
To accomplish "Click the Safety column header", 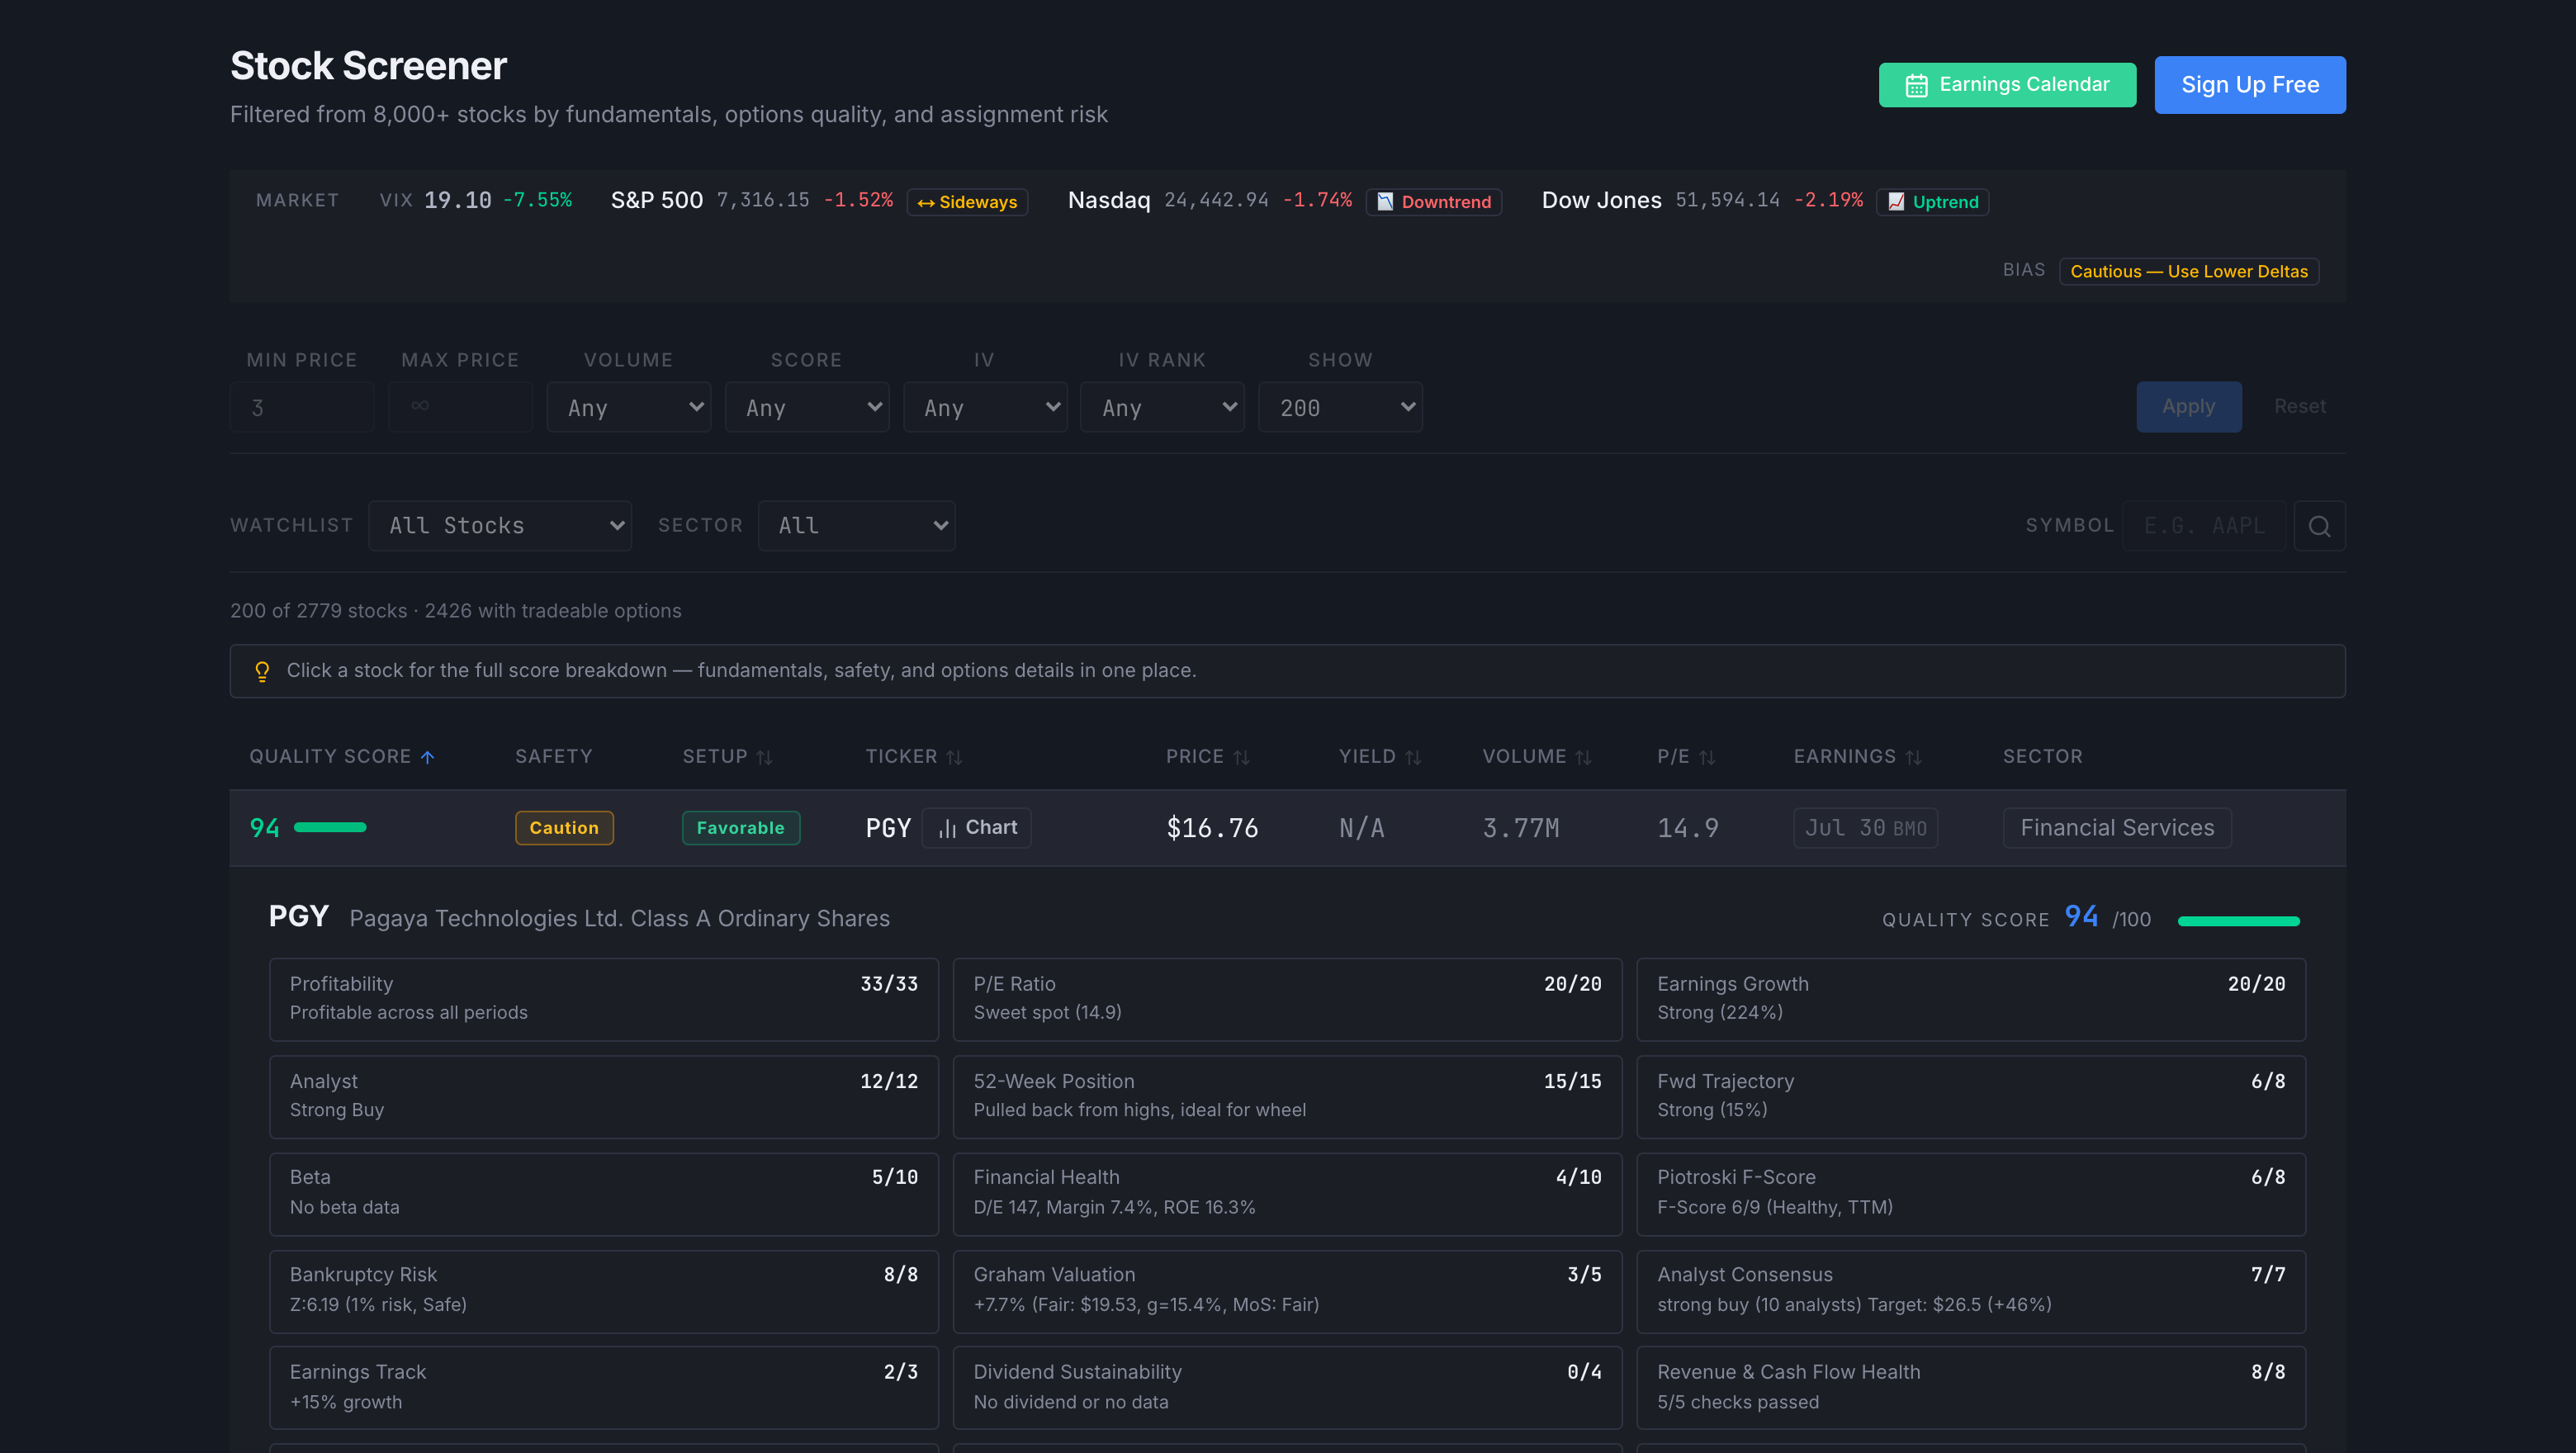I will (x=554, y=757).
